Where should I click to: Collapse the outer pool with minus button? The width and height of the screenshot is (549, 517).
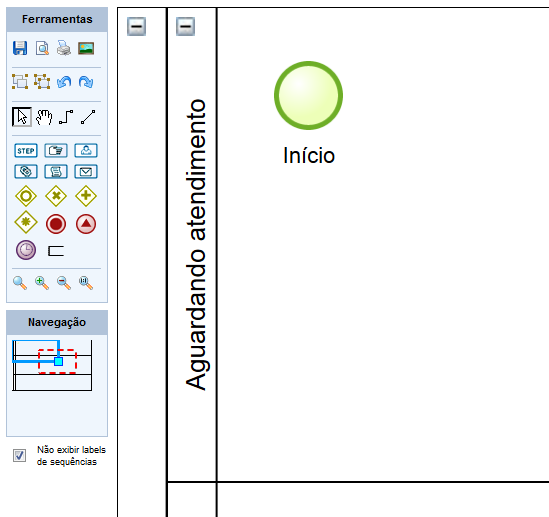tap(136, 26)
